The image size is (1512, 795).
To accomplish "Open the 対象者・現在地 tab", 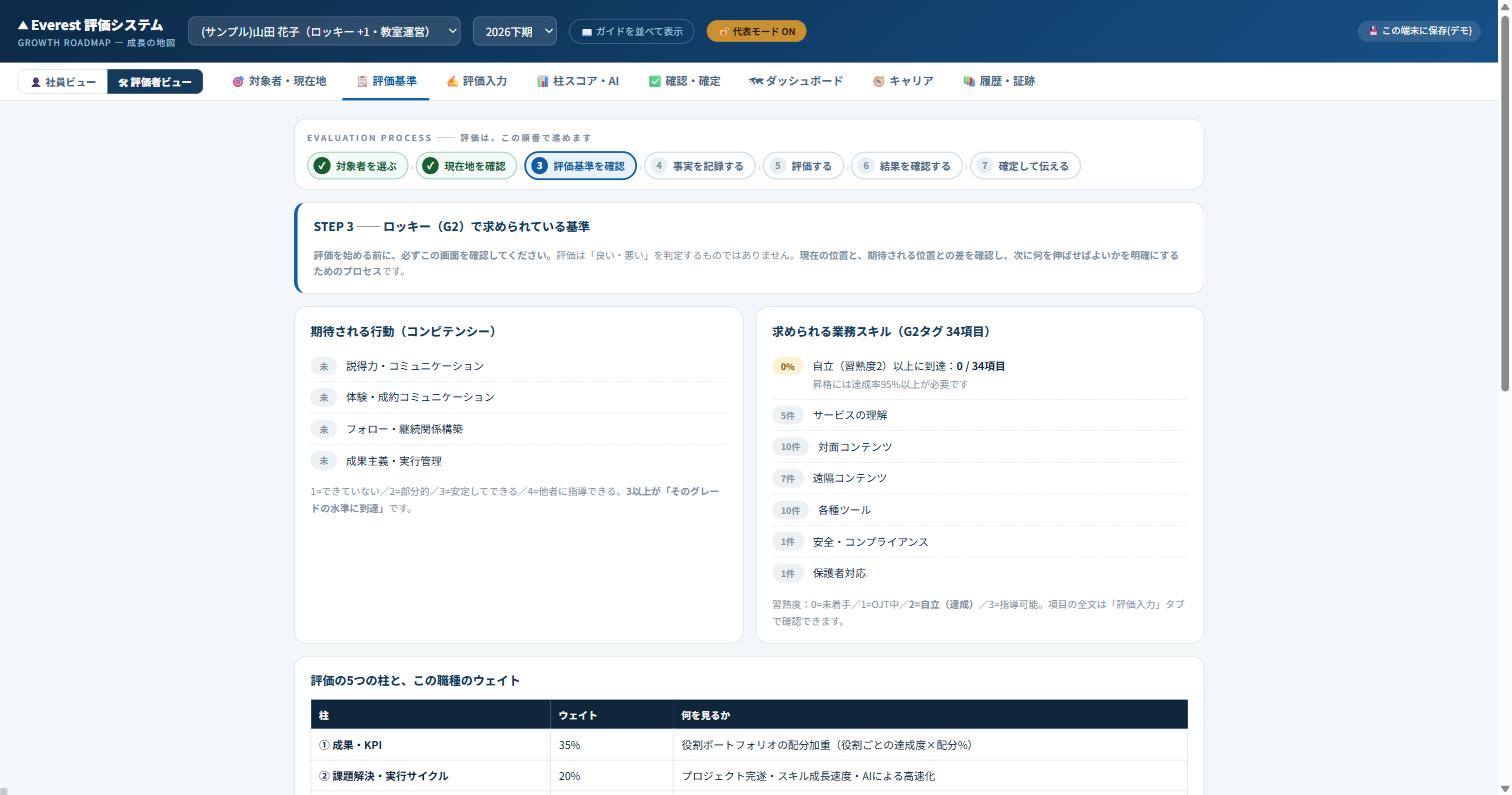I will [x=279, y=81].
